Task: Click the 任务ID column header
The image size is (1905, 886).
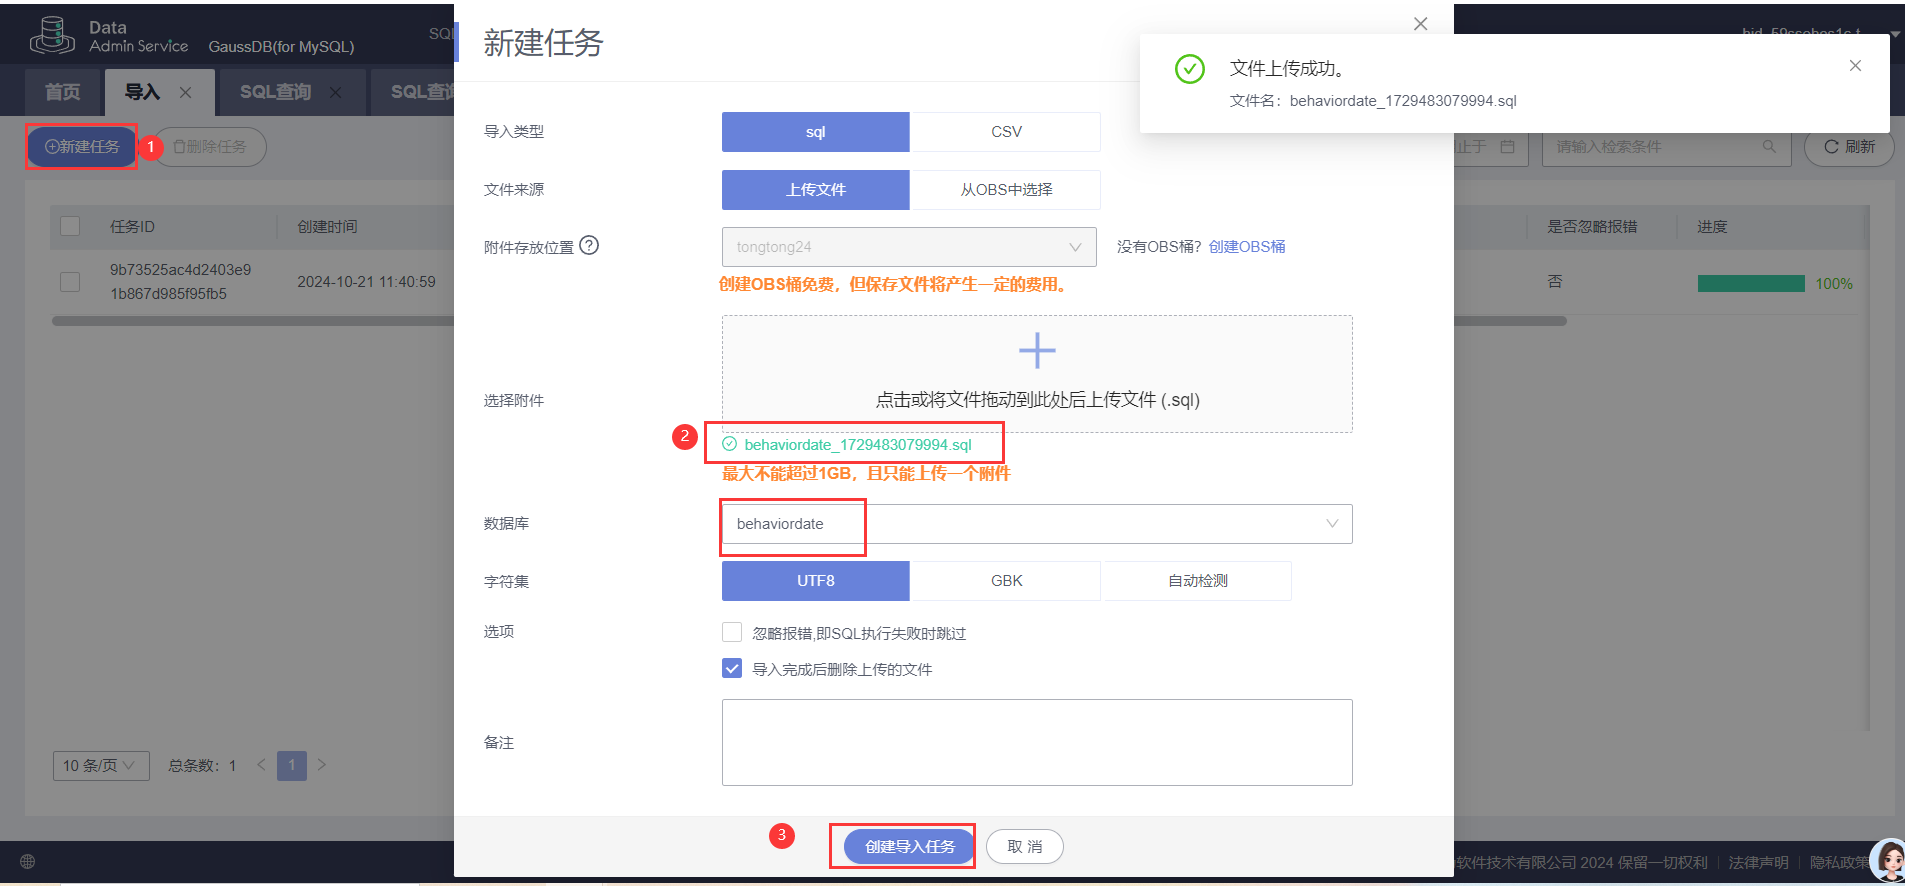Action: pos(132,227)
